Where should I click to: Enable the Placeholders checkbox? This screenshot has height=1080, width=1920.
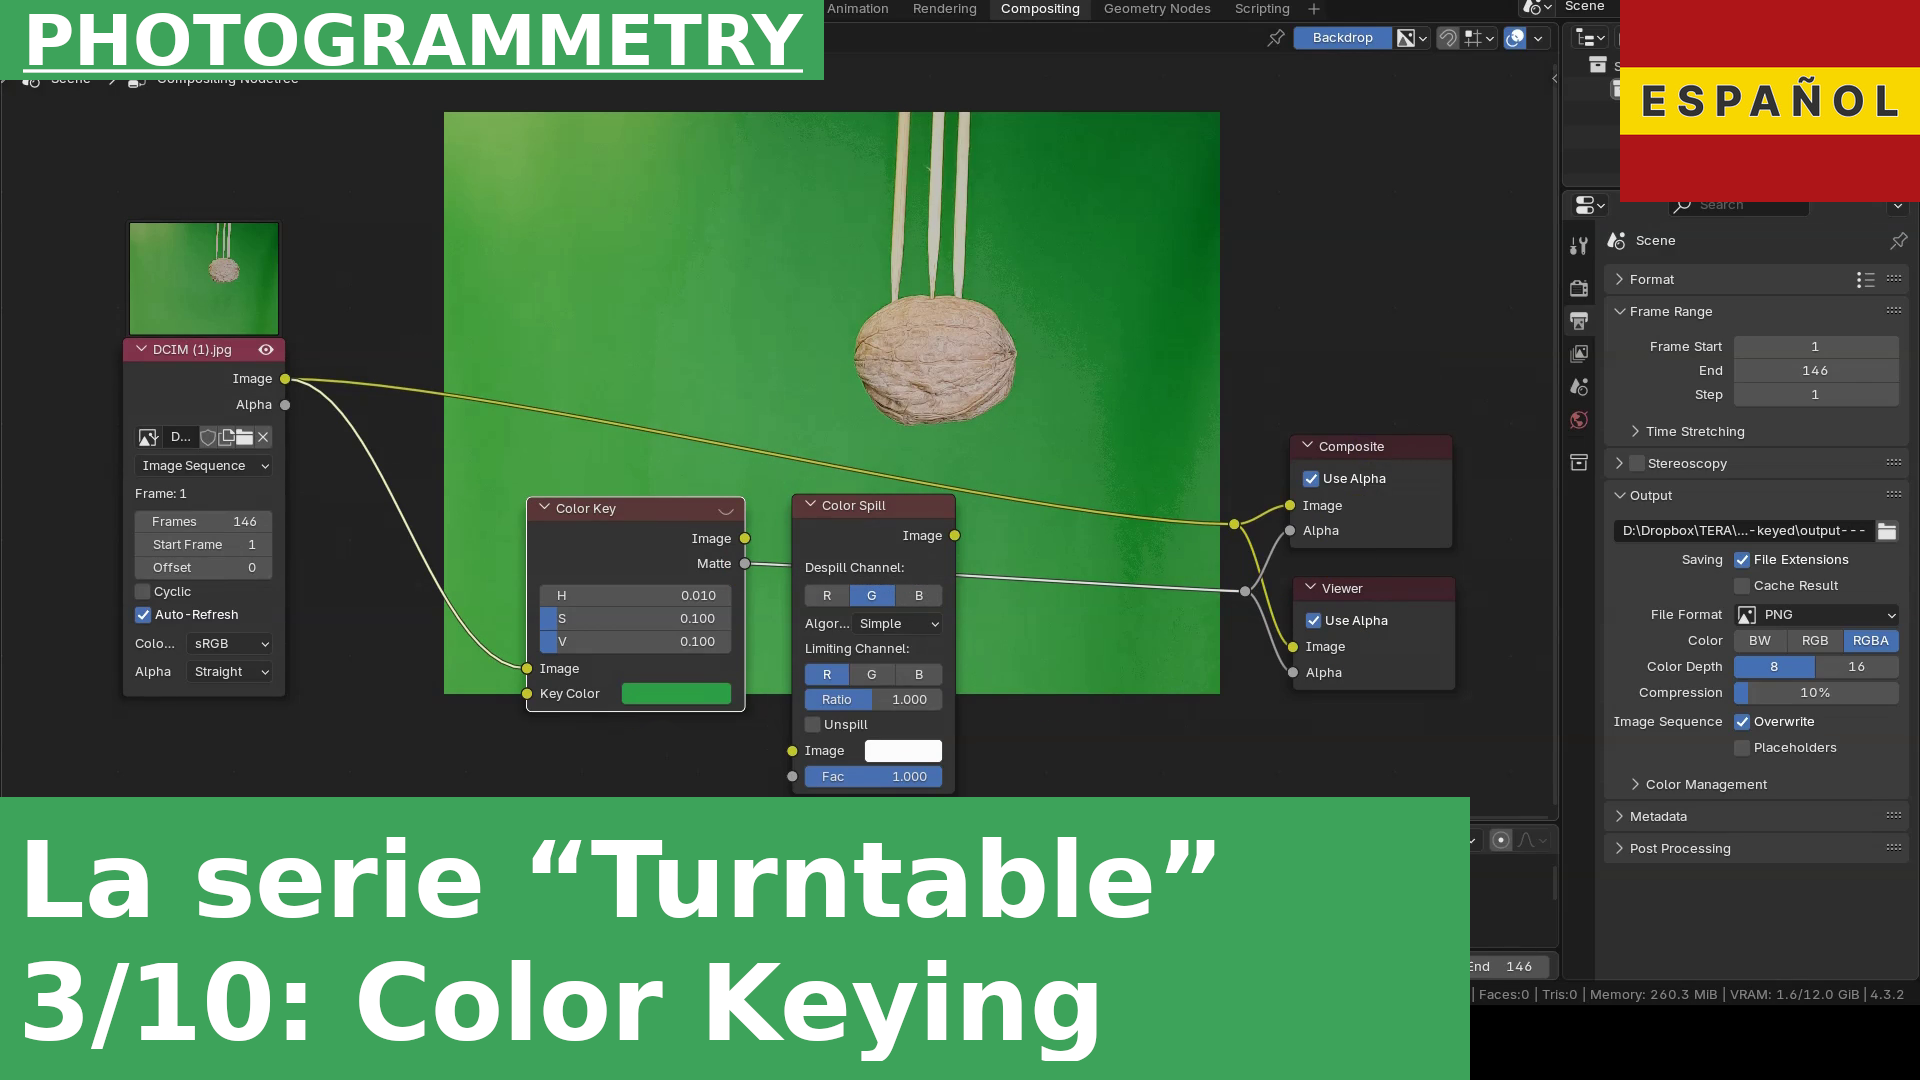1742,748
